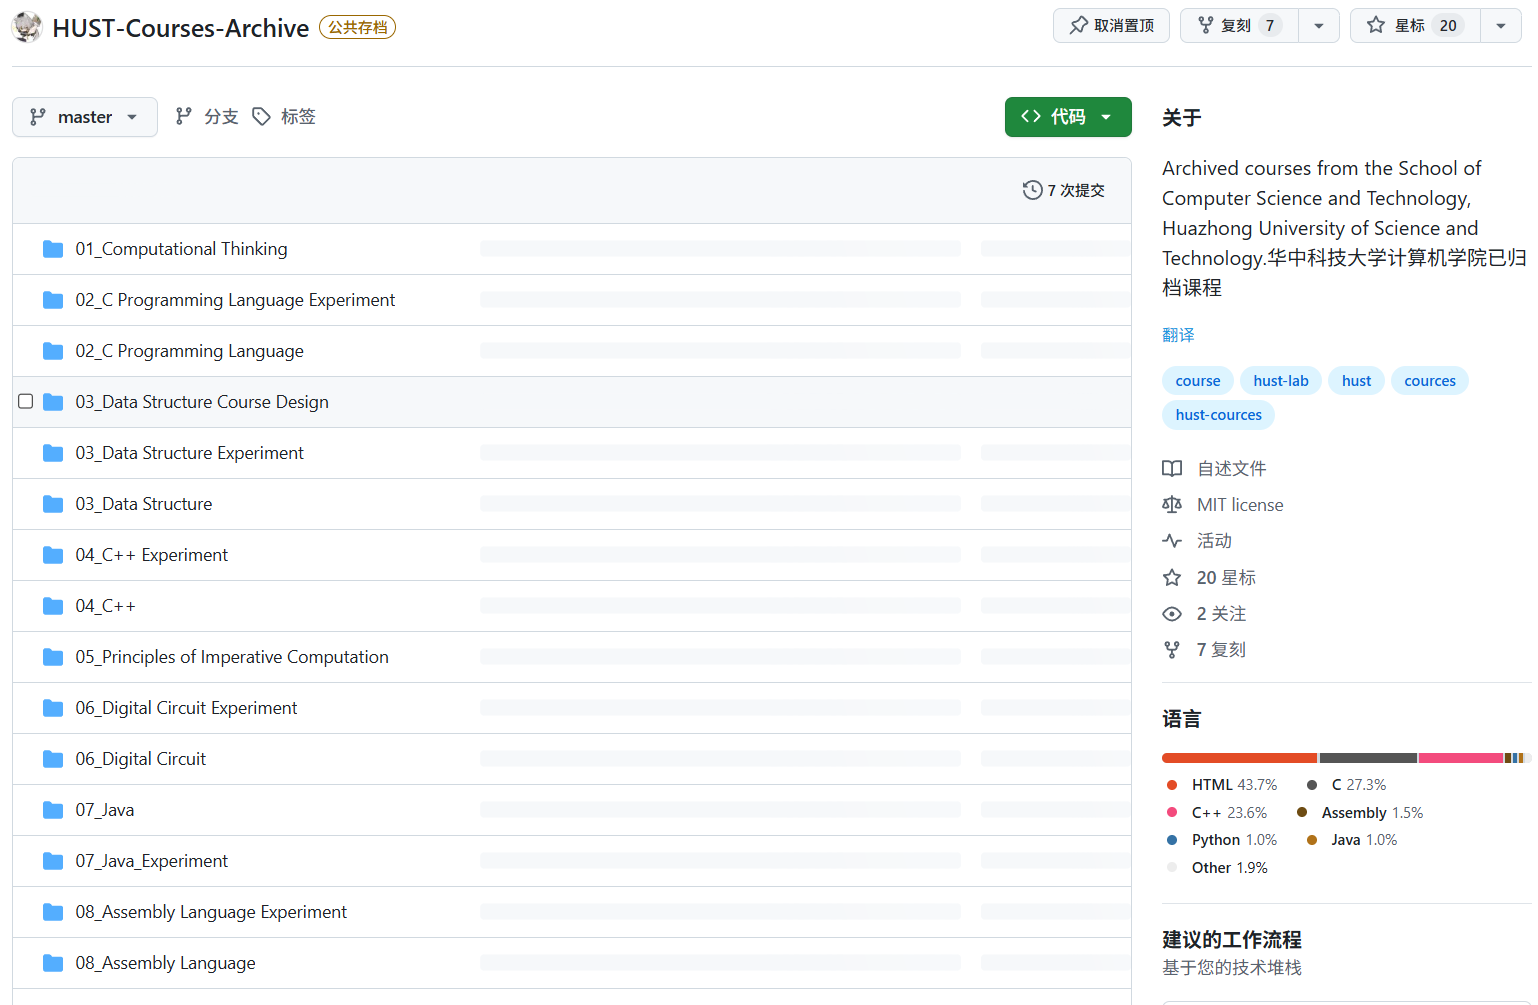Click the 翻译 translate link
Viewport: 1538px width, 1005px height.
pos(1178,335)
